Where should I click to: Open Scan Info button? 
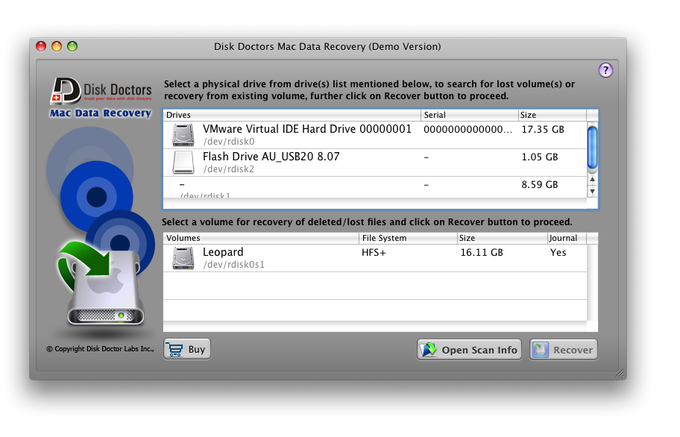pos(469,349)
